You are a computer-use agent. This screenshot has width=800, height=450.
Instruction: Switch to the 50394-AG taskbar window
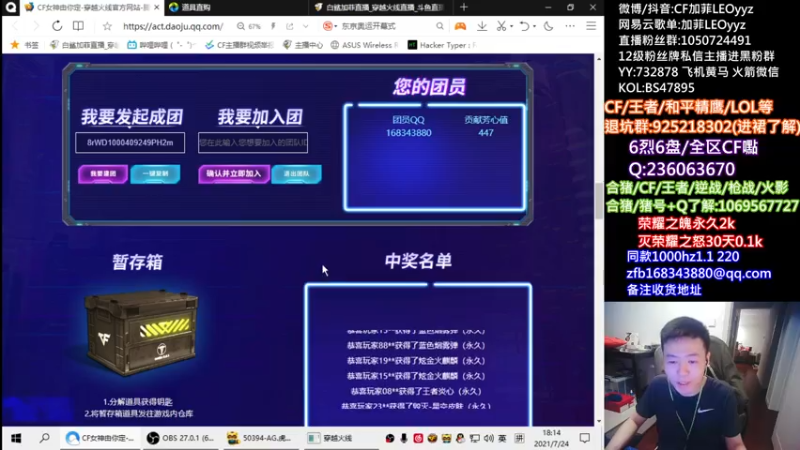coord(261,438)
